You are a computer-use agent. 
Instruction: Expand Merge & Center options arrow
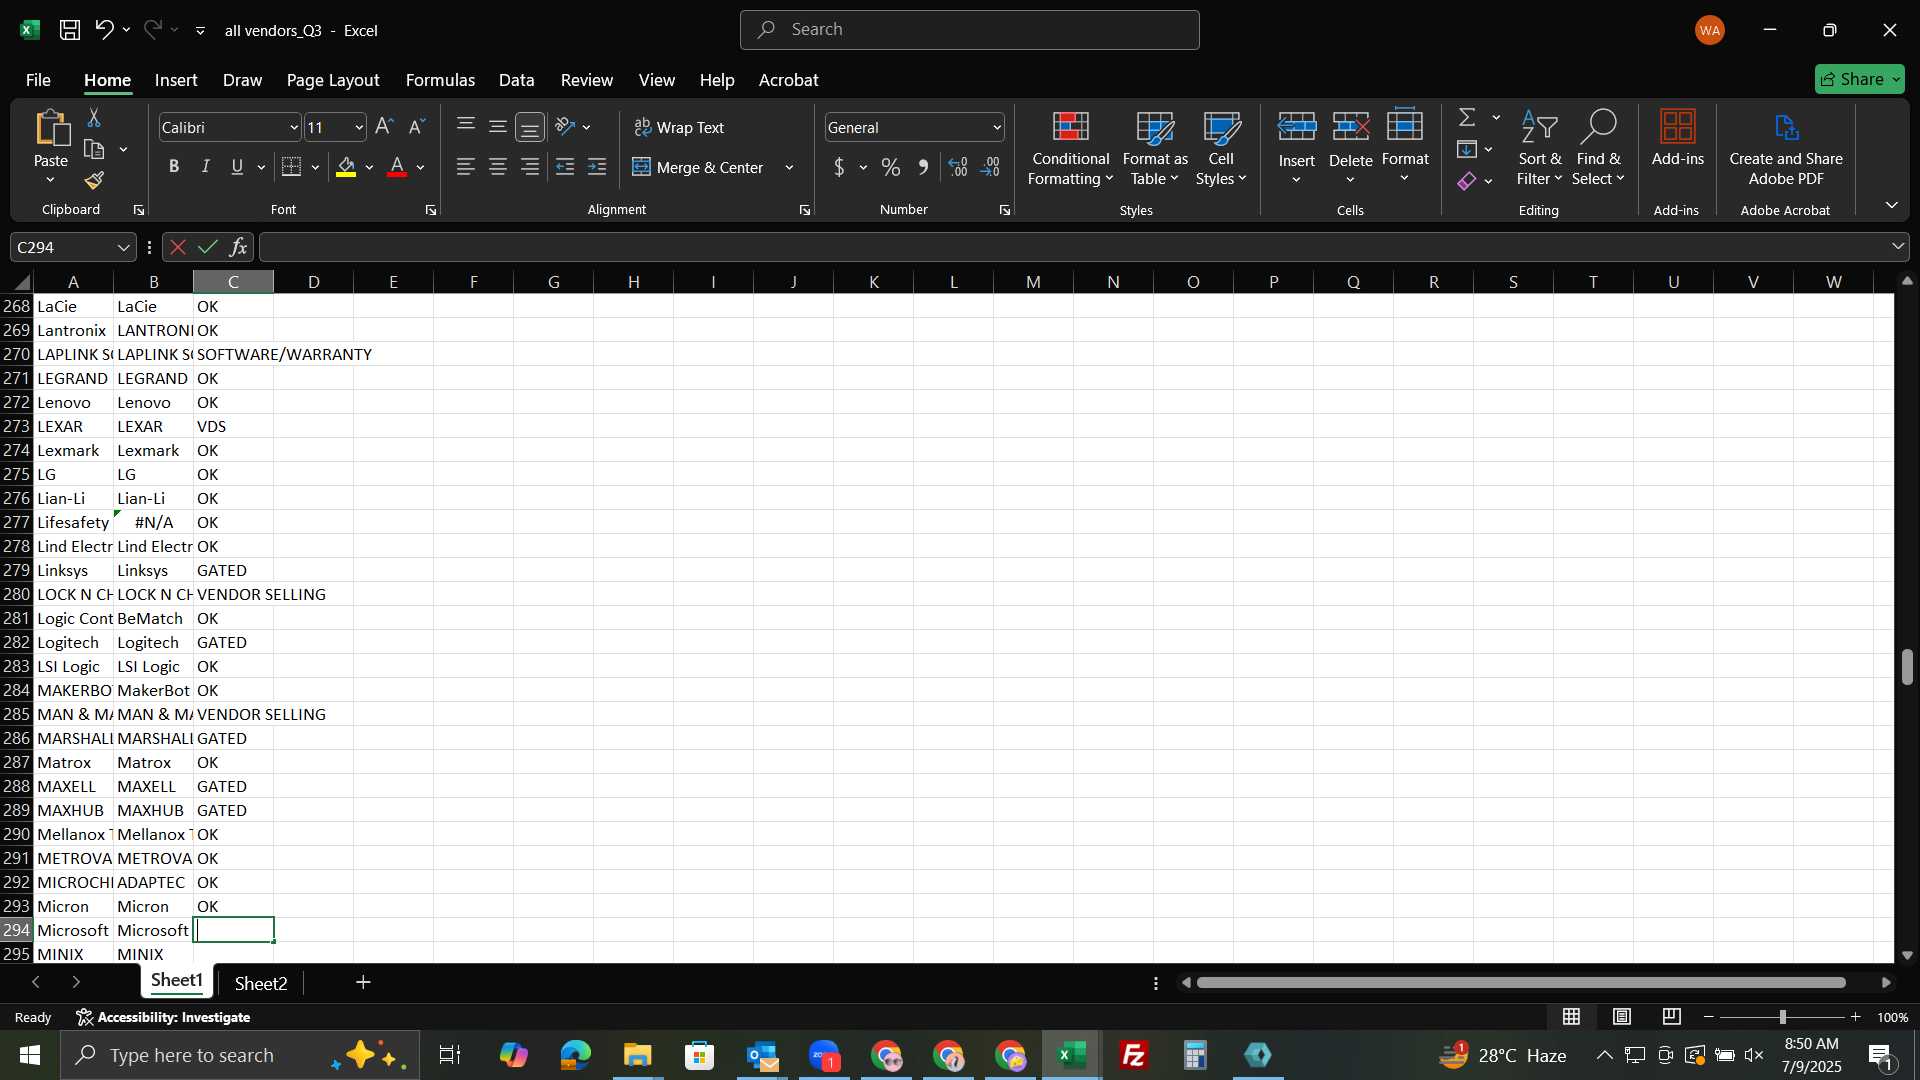(x=789, y=168)
